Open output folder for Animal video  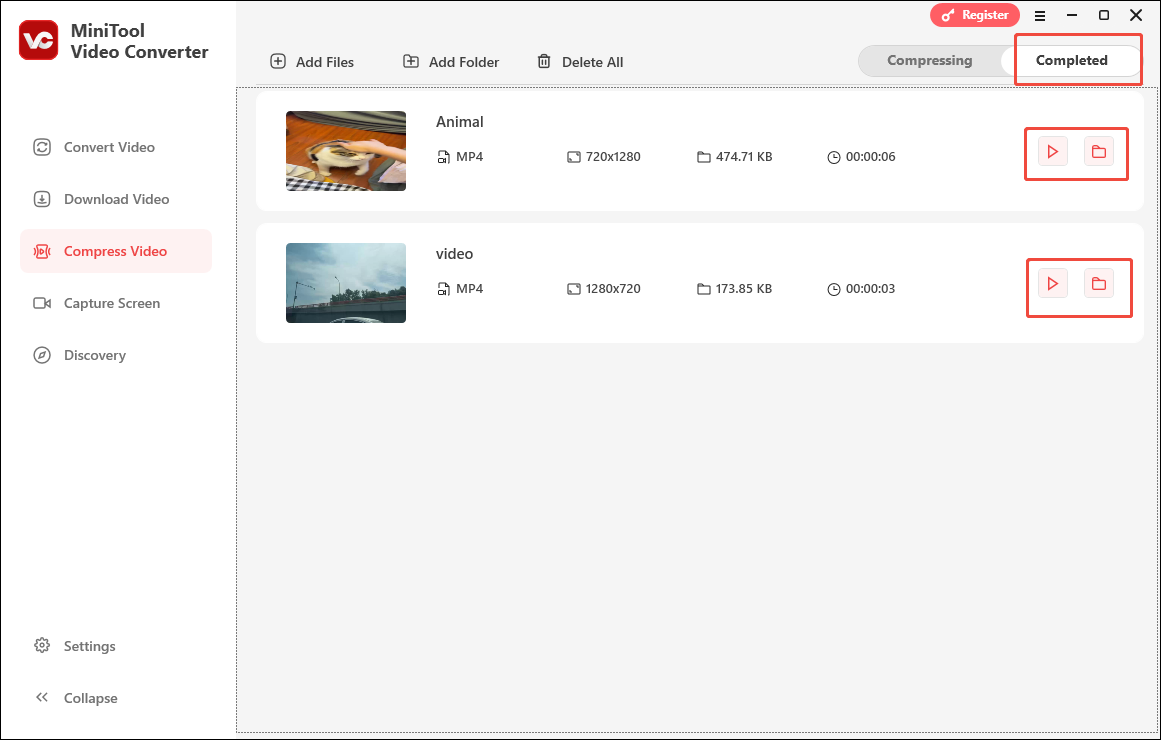coord(1099,152)
